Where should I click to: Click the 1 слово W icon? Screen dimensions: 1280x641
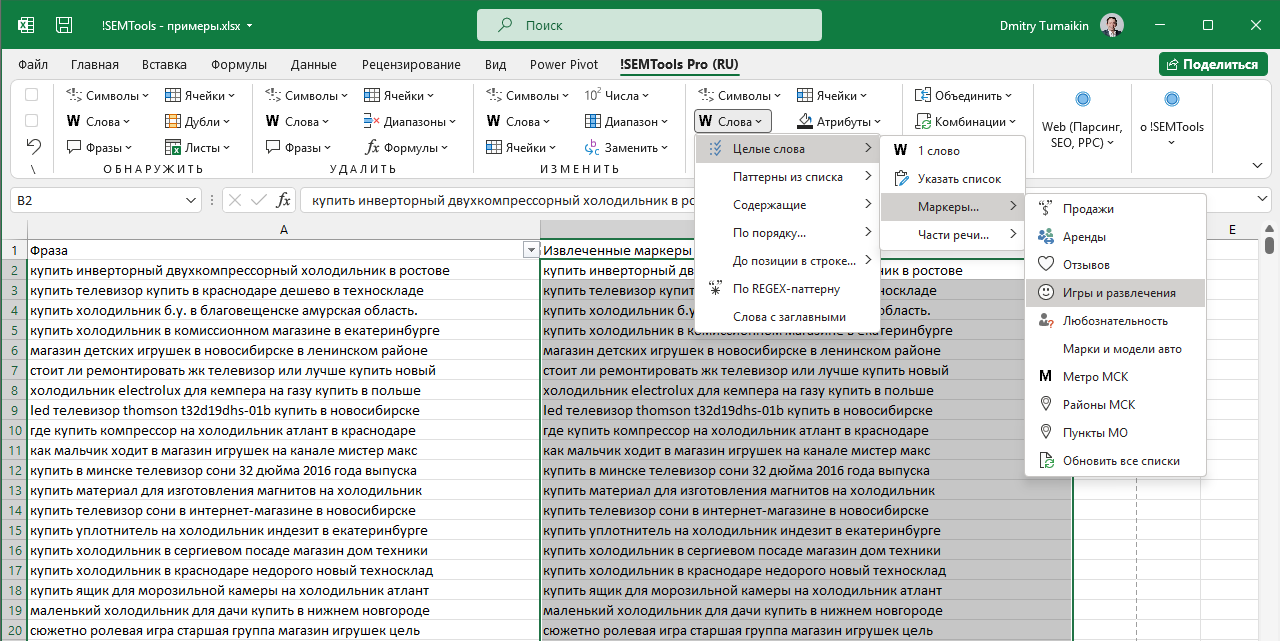[901, 150]
